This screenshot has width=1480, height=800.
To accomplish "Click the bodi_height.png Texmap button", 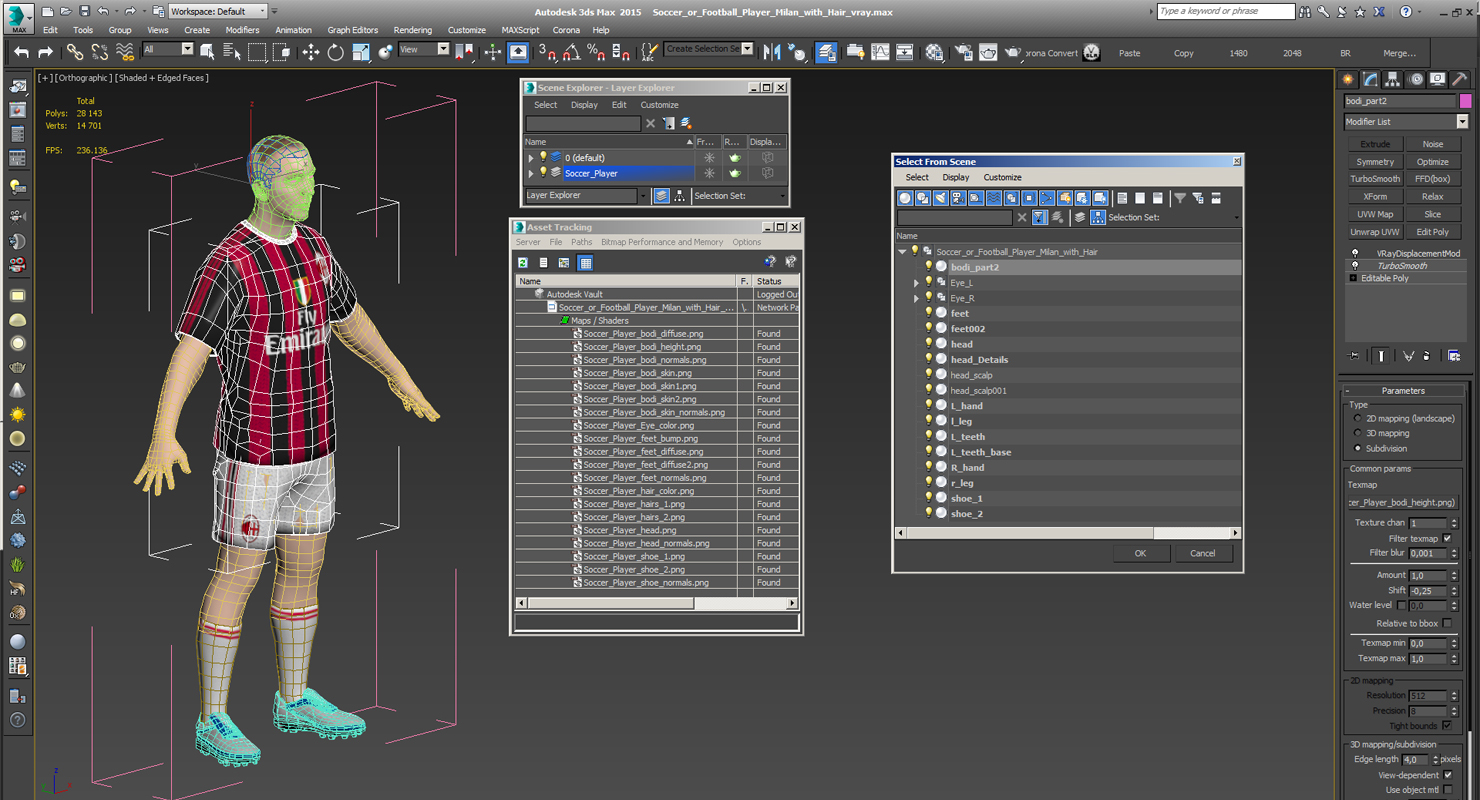I will click(x=1402, y=502).
